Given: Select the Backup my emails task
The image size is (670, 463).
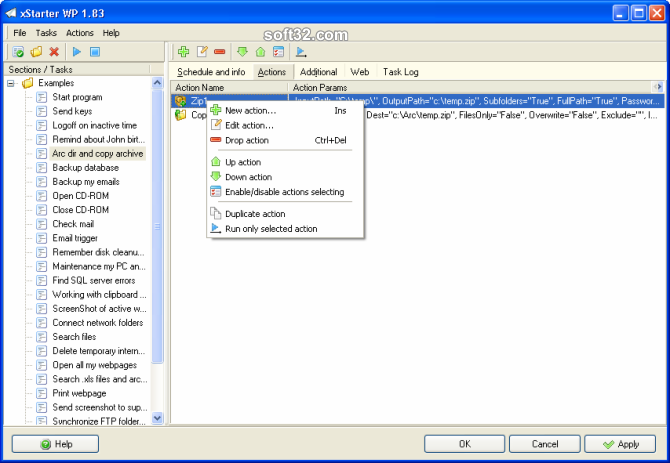Looking at the screenshot, I should (86, 182).
